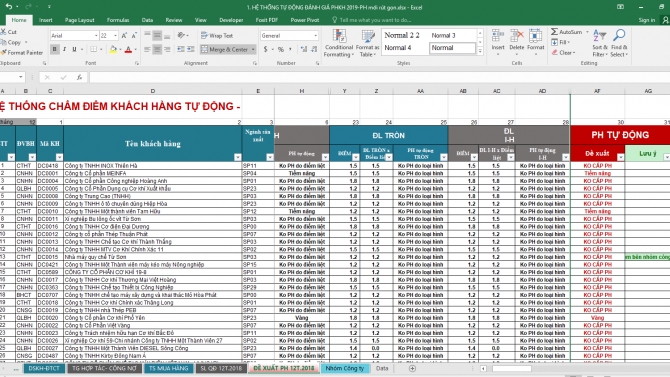Open Merge & Center dropdown arrow
Image resolution: width=670 pixels, height=377 pixels.
click(253, 50)
